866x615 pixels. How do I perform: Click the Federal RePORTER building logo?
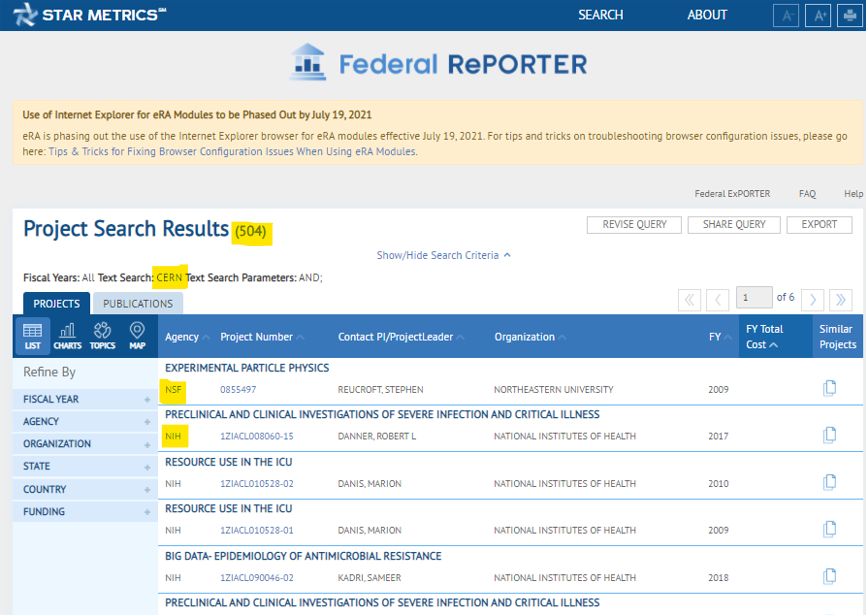[308, 62]
